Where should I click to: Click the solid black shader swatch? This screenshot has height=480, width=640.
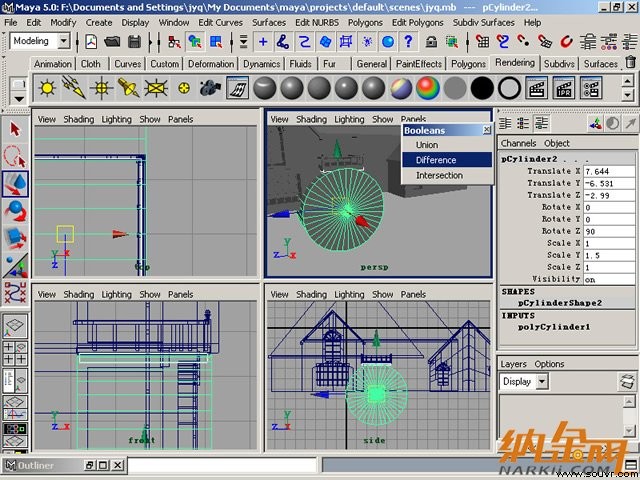tap(482, 88)
